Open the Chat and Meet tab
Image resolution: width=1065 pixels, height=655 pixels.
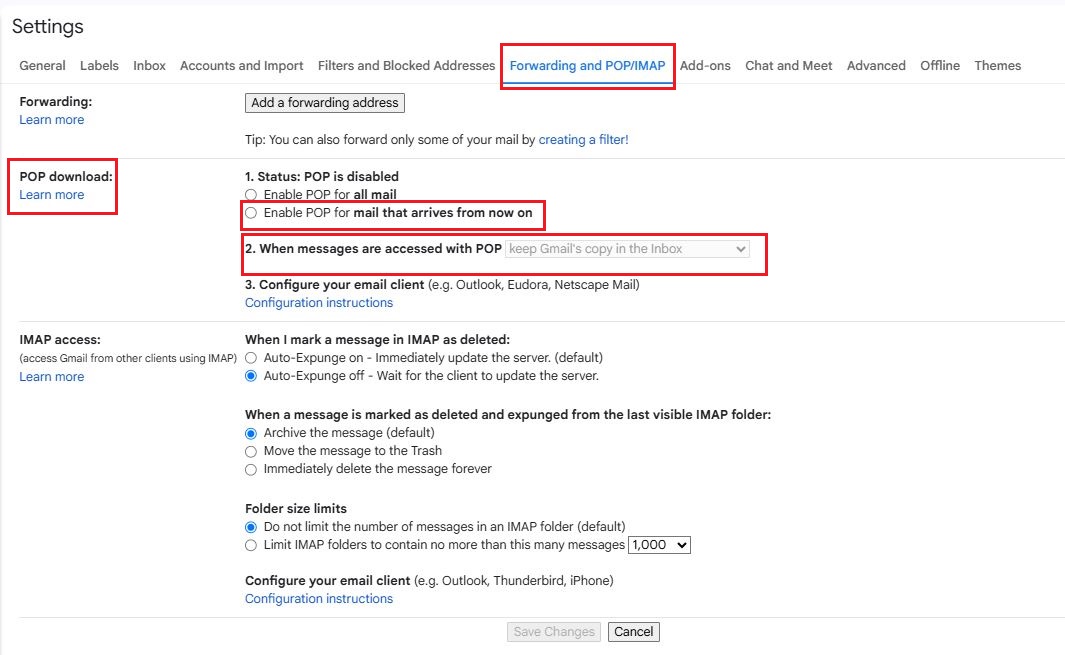point(788,66)
